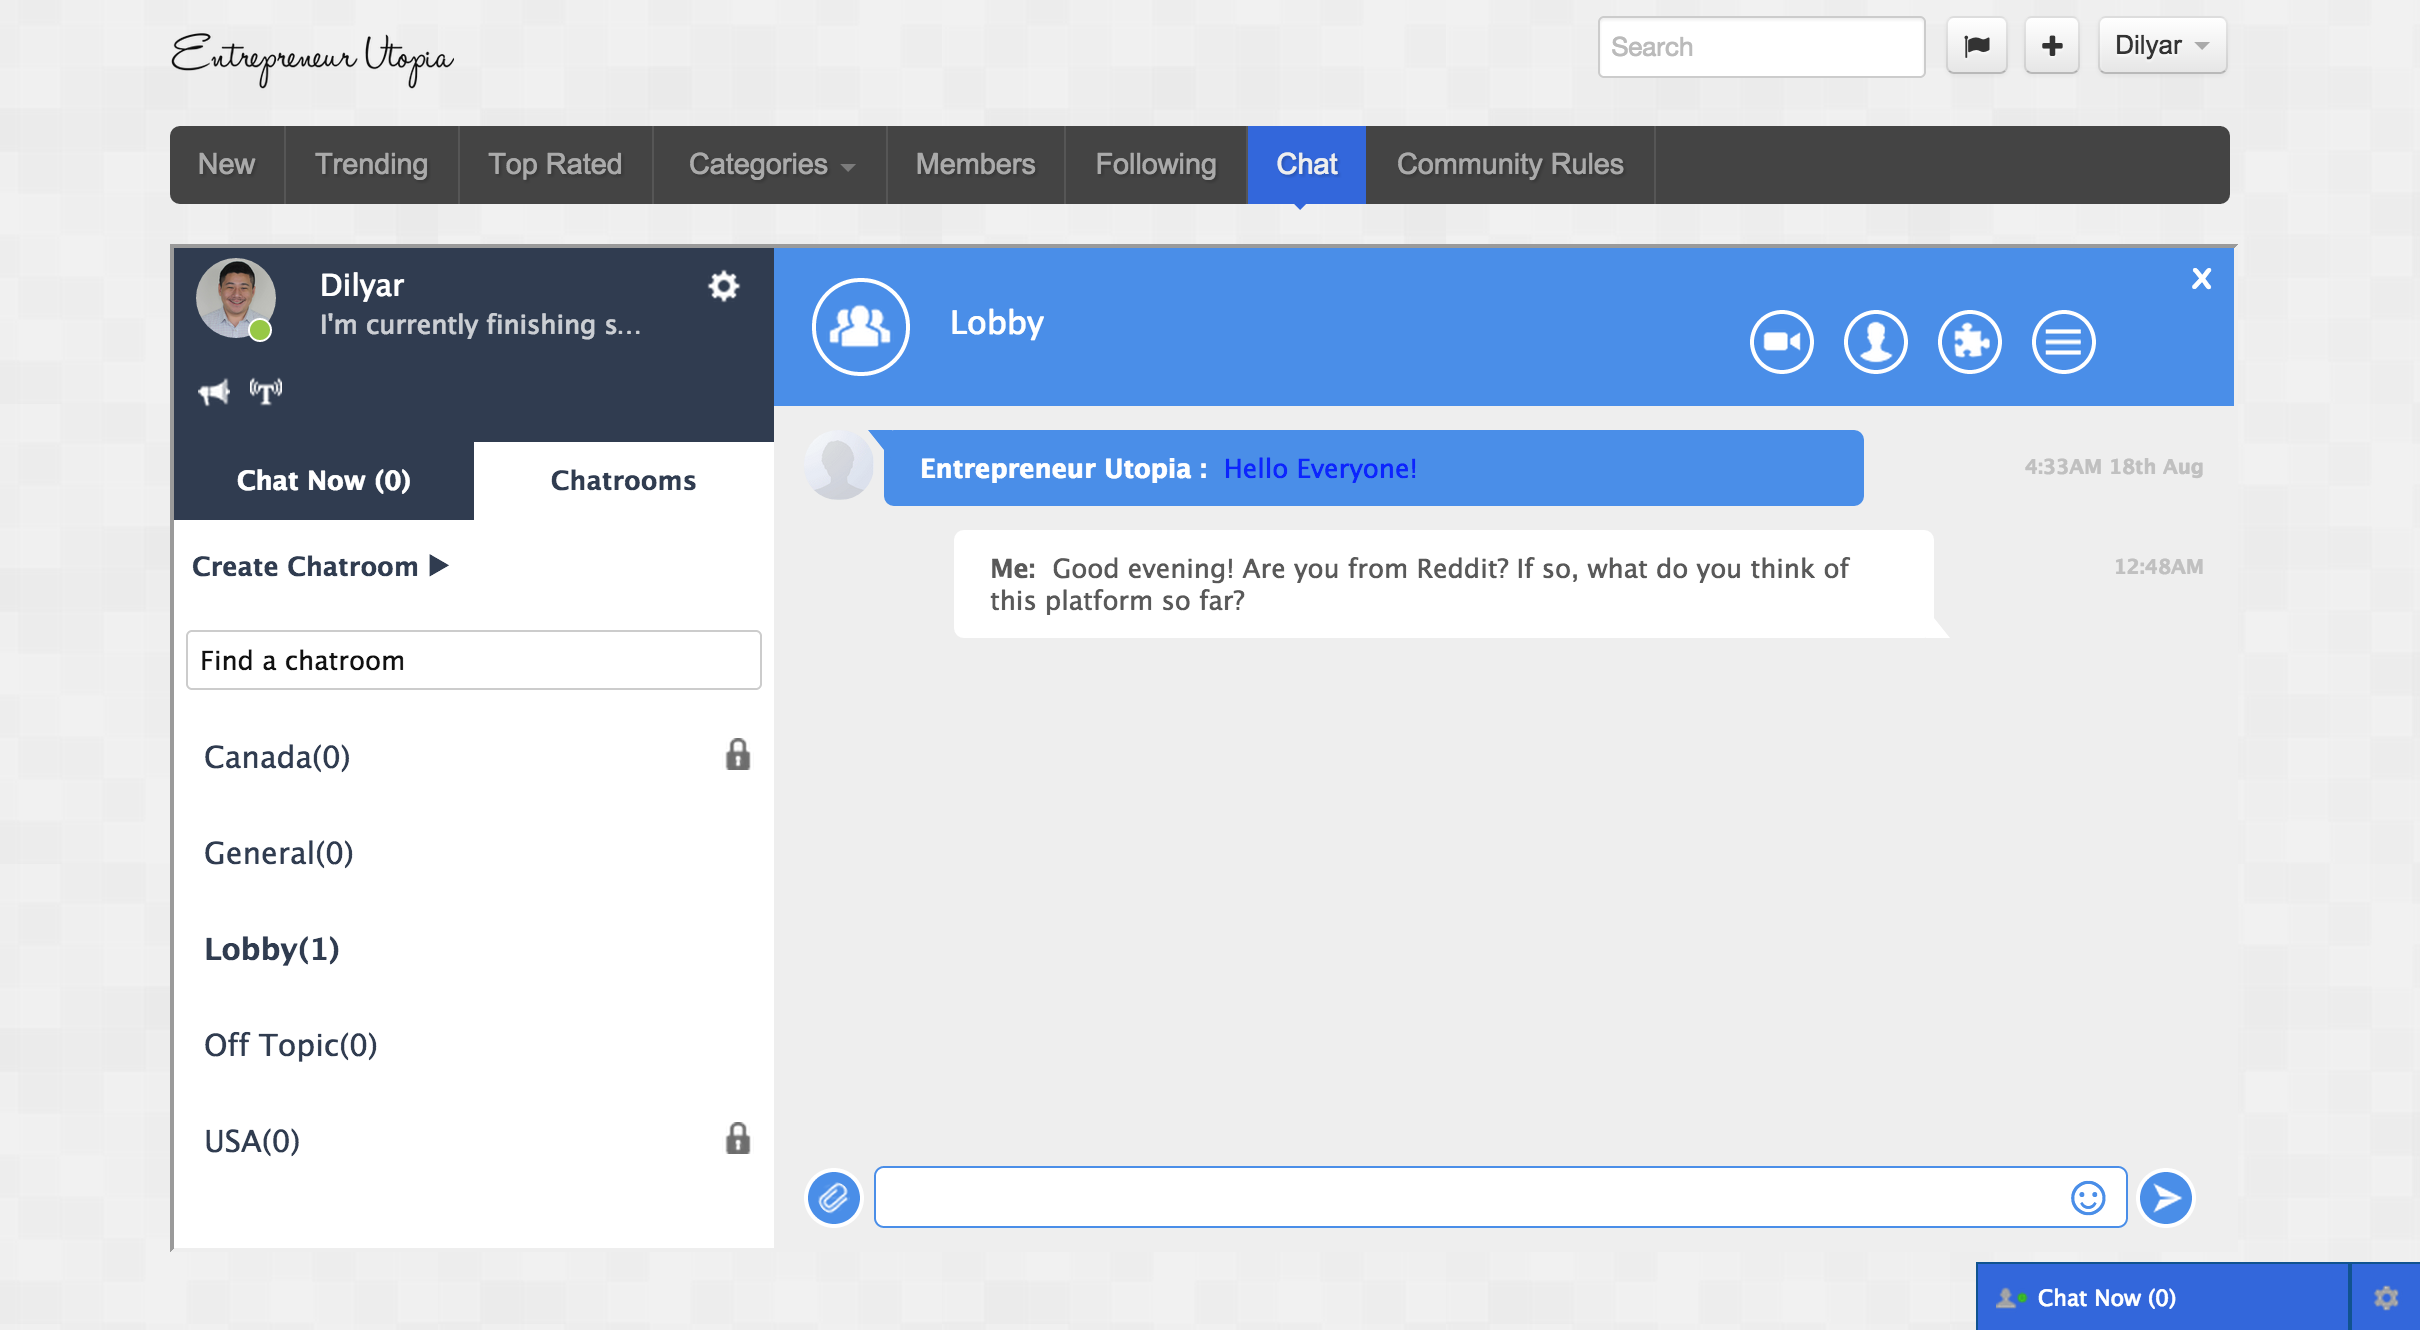Switch to the Chat Now (0) tab
The height and width of the screenshot is (1330, 2420).
coord(323,481)
